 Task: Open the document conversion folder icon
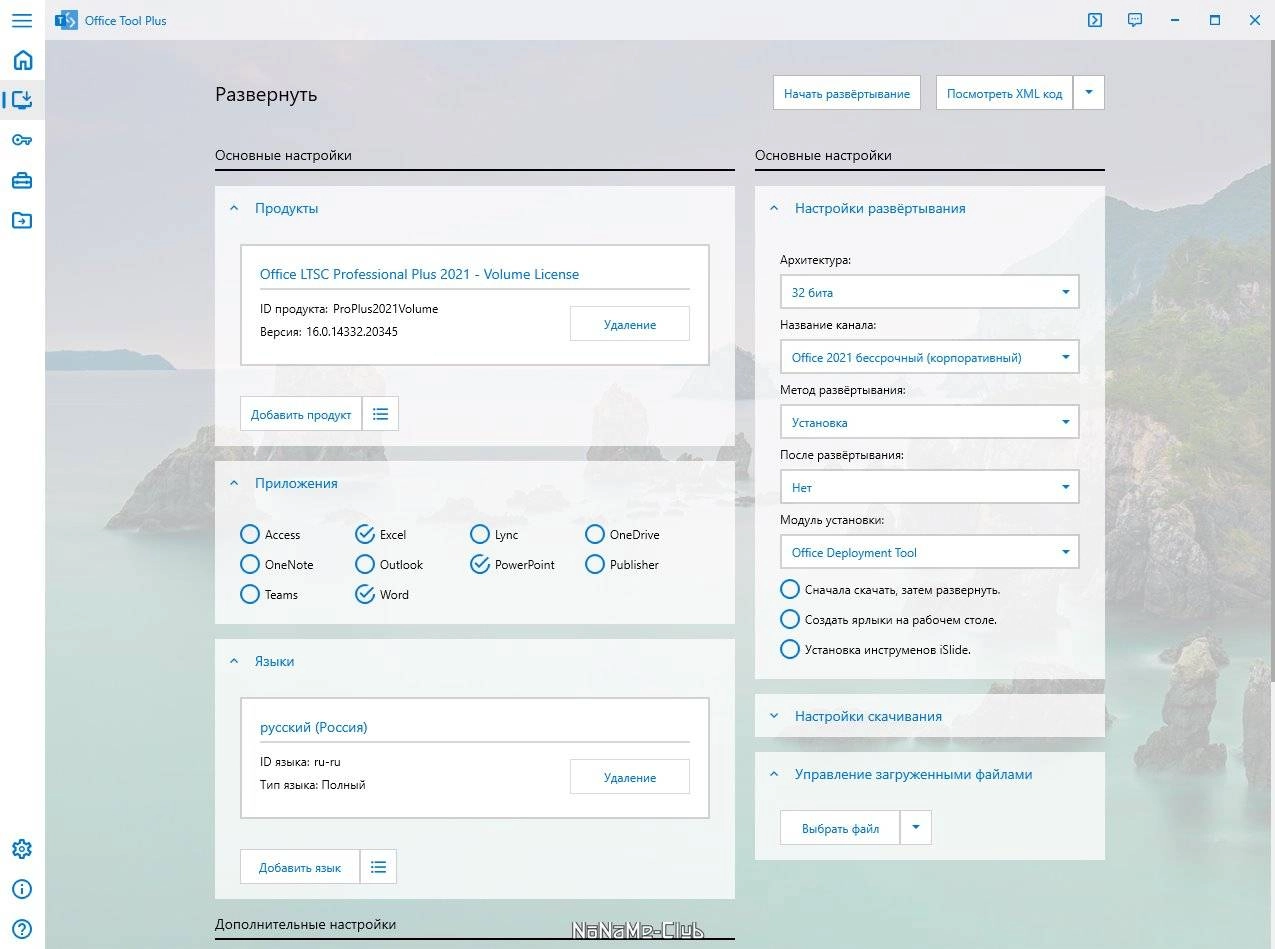[22, 220]
